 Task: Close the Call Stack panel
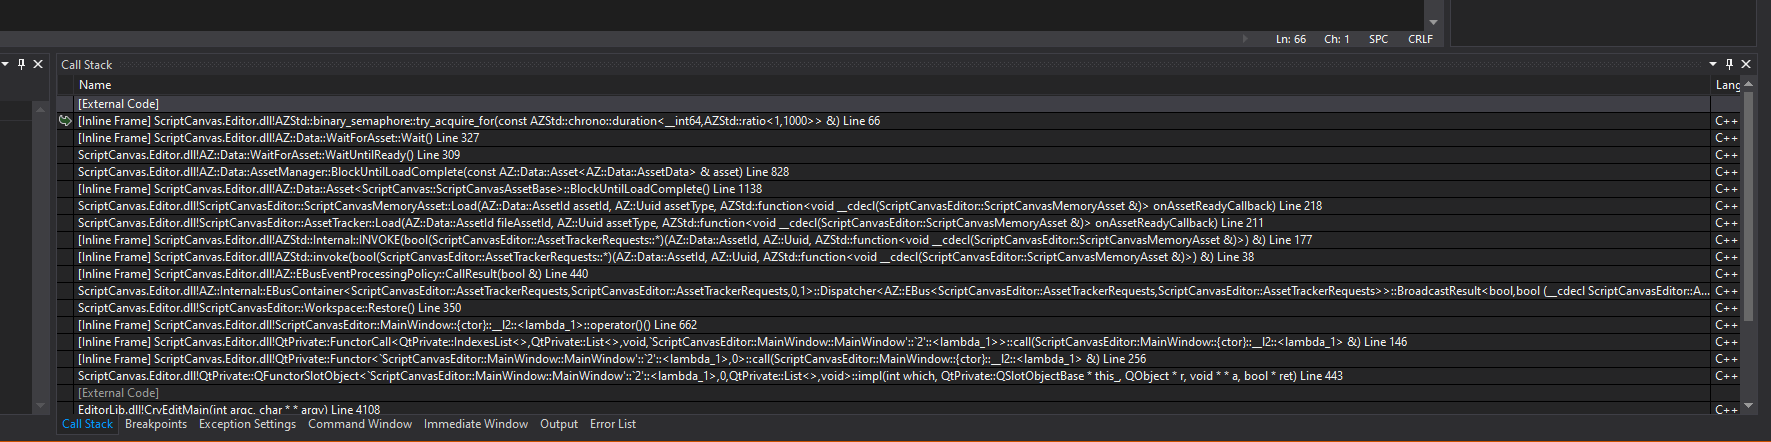pyautogui.click(x=1746, y=64)
